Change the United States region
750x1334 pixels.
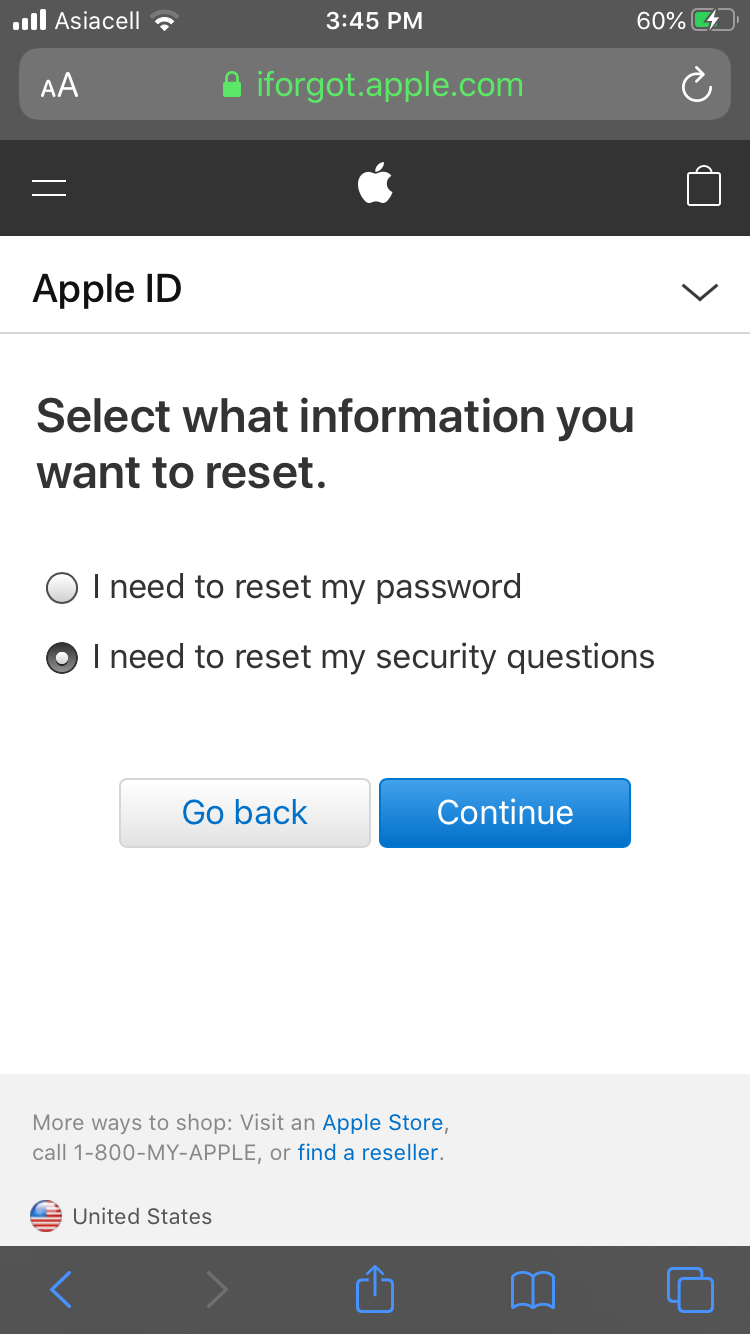tap(122, 1216)
